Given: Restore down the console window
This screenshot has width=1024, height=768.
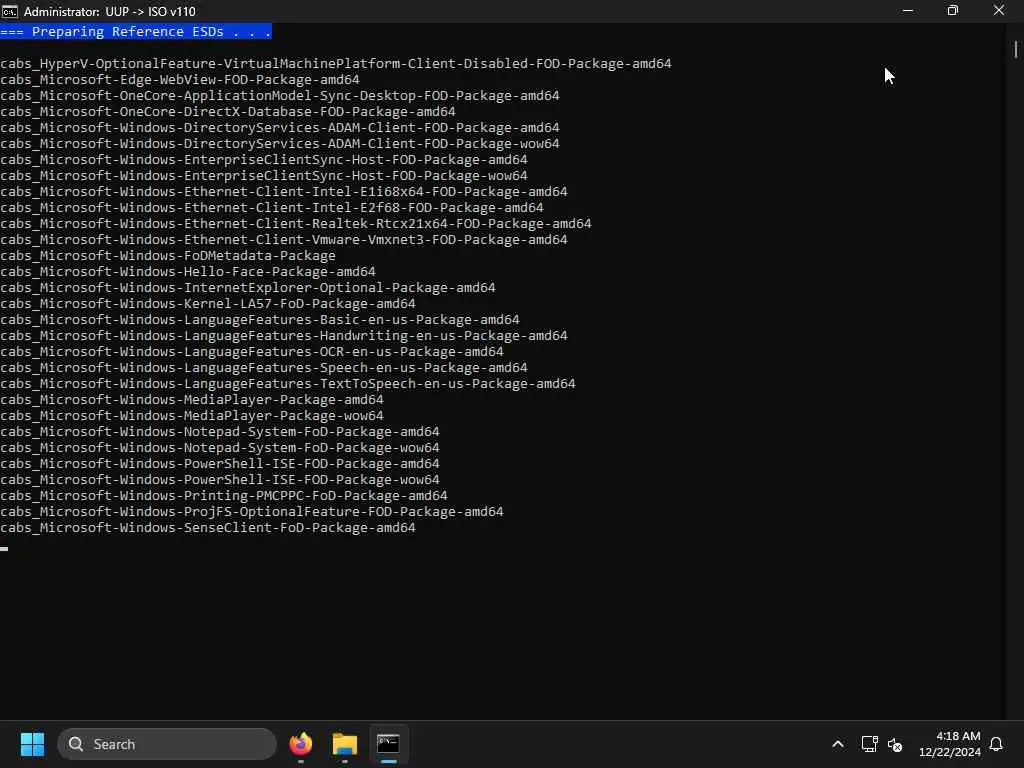Looking at the screenshot, I should [x=953, y=10].
